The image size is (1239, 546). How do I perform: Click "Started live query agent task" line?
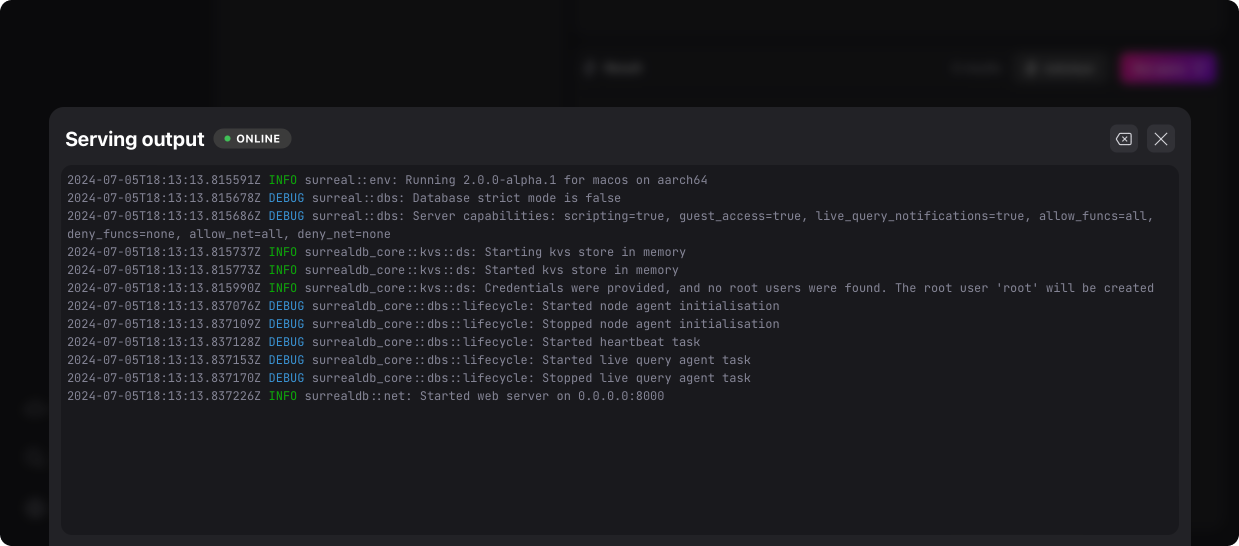pos(646,360)
